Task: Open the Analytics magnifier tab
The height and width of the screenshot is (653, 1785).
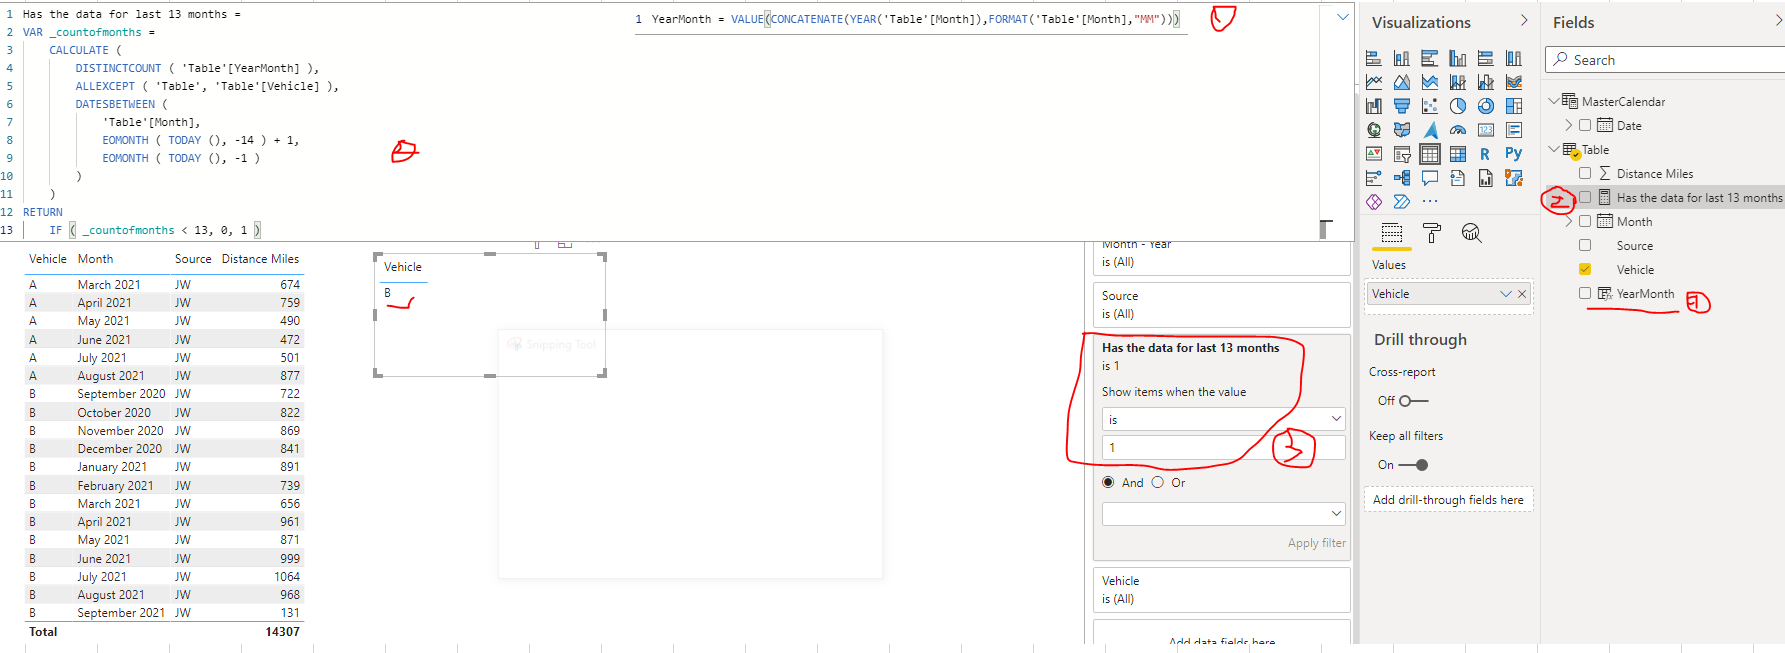Action: point(1471,233)
